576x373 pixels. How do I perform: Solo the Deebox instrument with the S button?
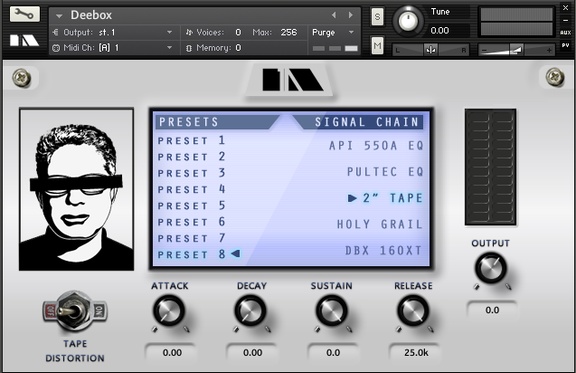(x=377, y=17)
